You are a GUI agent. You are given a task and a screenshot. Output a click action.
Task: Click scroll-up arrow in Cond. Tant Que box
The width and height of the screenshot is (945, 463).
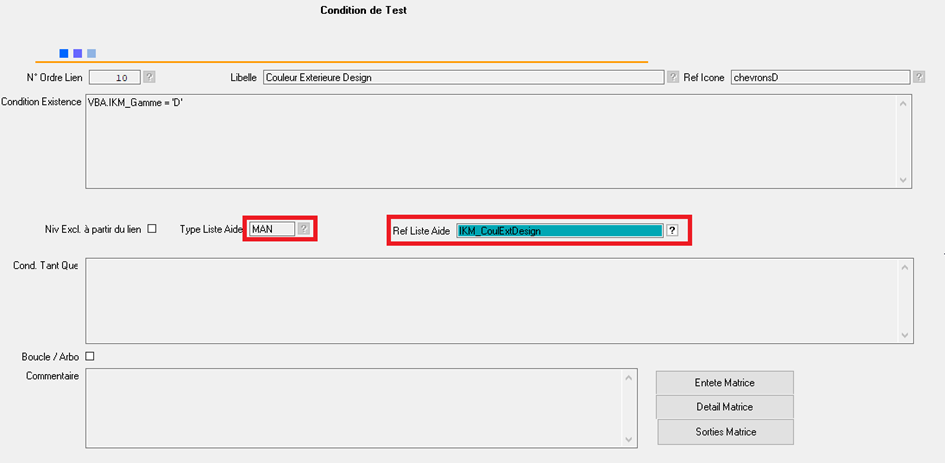pyautogui.click(x=904, y=266)
